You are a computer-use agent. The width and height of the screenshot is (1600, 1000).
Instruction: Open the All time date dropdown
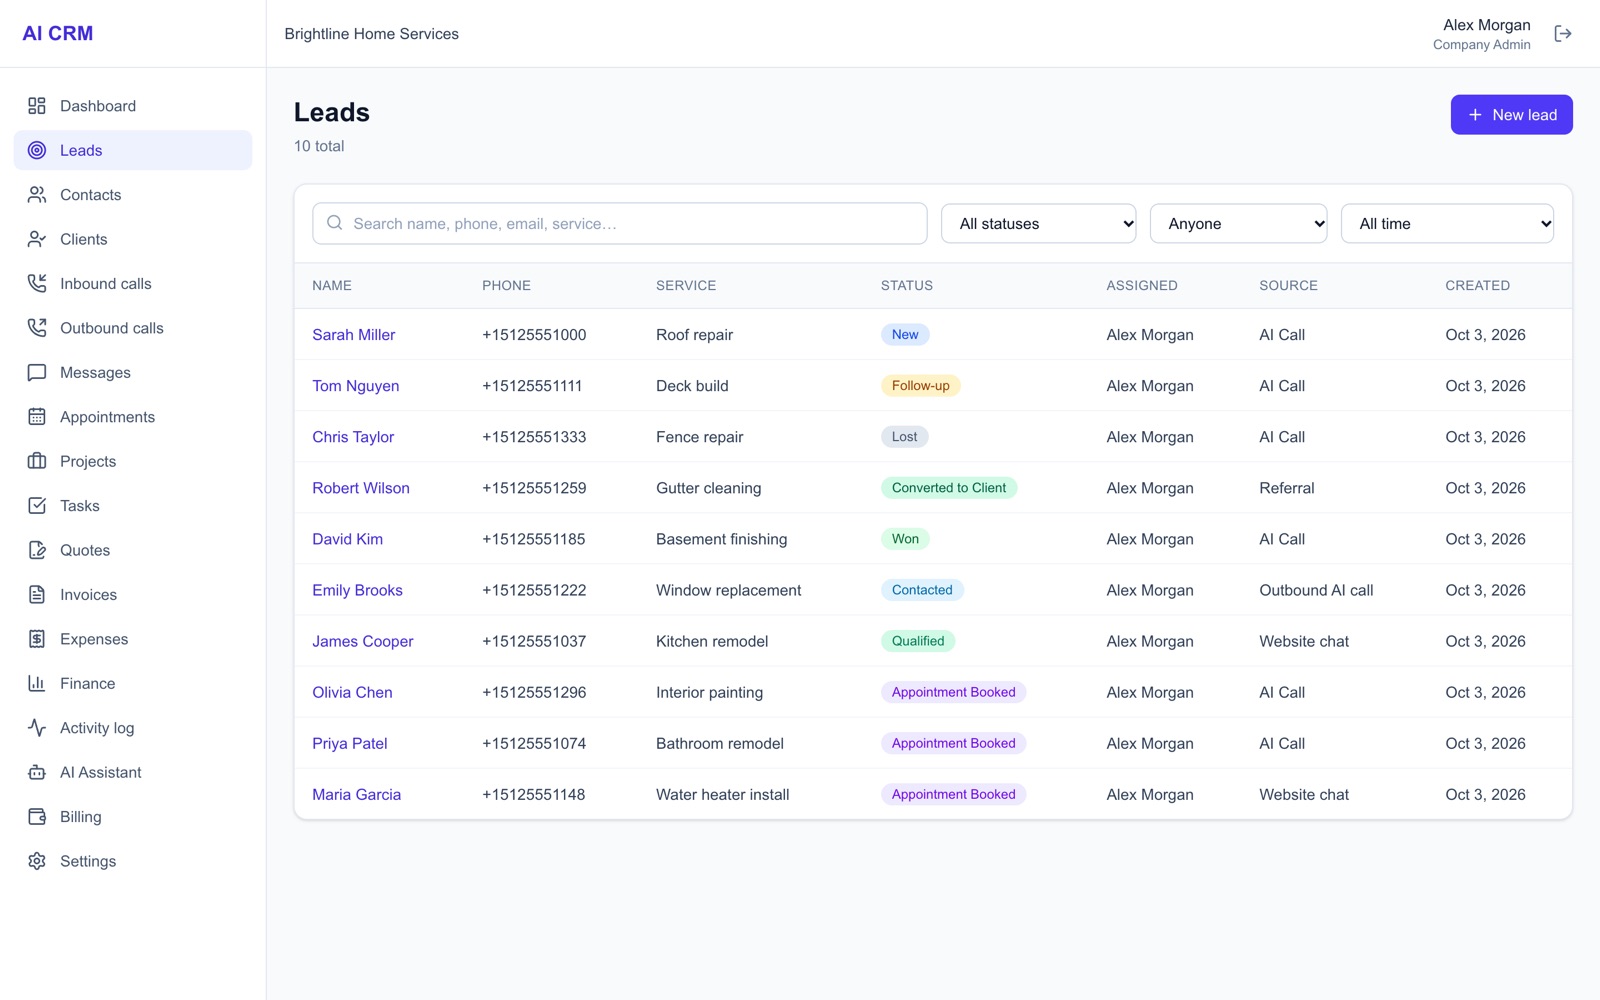click(x=1447, y=224)
